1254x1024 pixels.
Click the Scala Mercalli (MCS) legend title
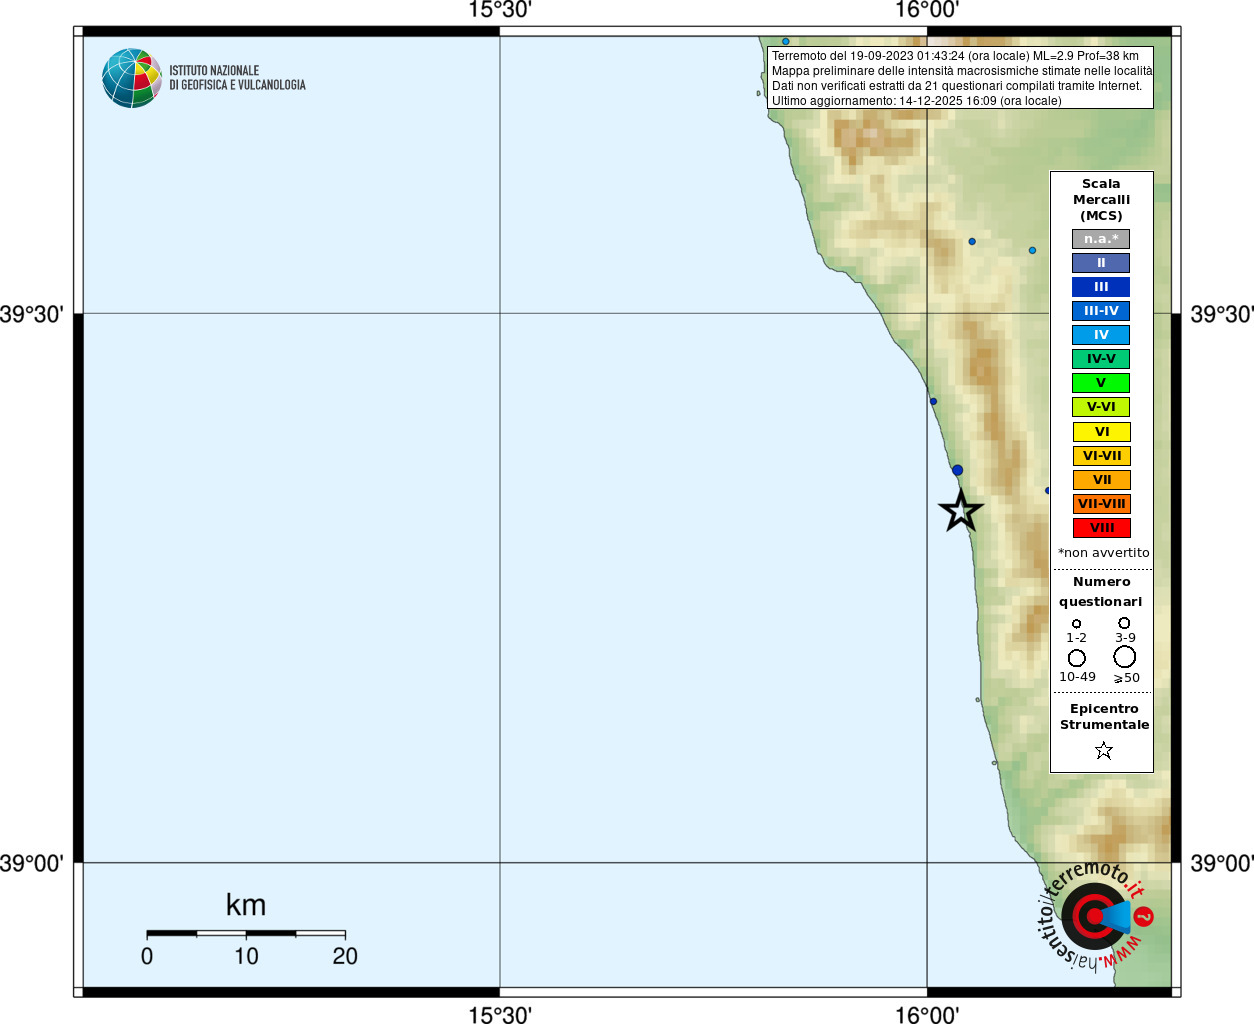click(x=1101, y=200)
